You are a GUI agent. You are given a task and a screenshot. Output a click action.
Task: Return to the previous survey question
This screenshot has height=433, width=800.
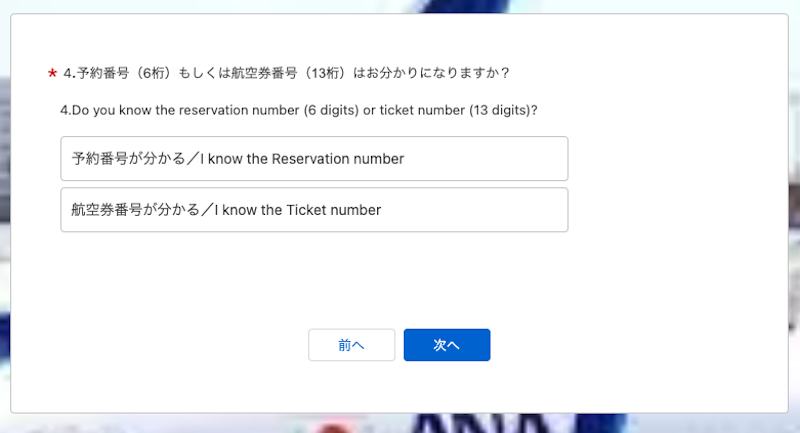click(x=352, y=345)
